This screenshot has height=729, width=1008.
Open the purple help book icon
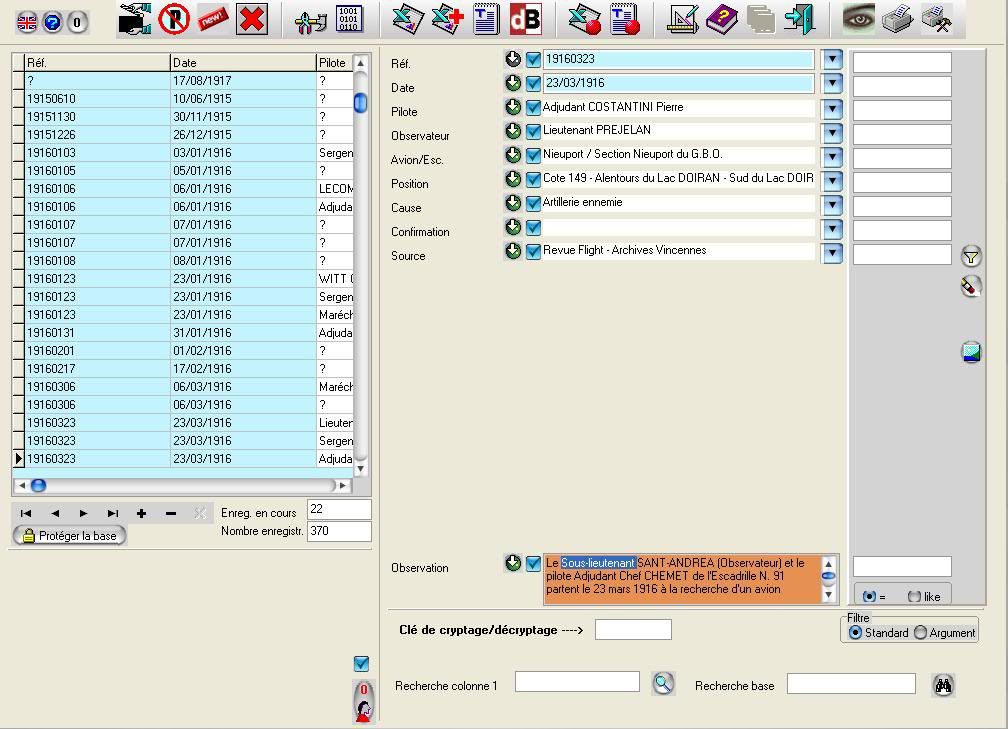click(x=722, y=19)
